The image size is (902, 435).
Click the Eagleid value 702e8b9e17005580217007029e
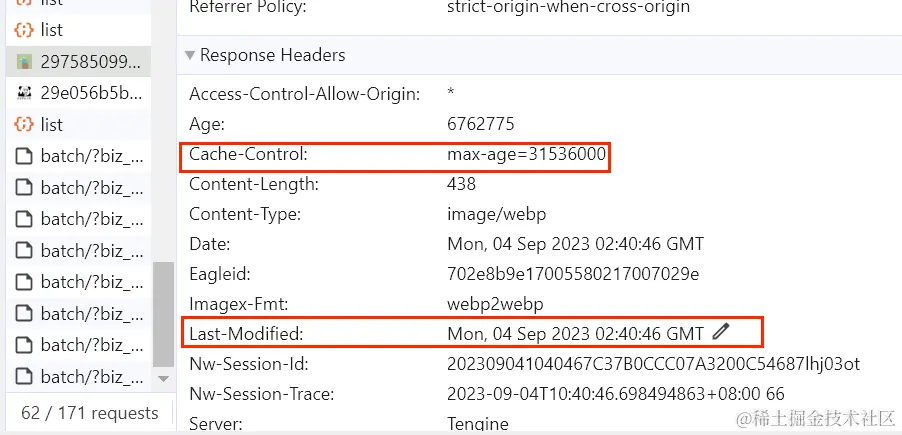point(573,274)
